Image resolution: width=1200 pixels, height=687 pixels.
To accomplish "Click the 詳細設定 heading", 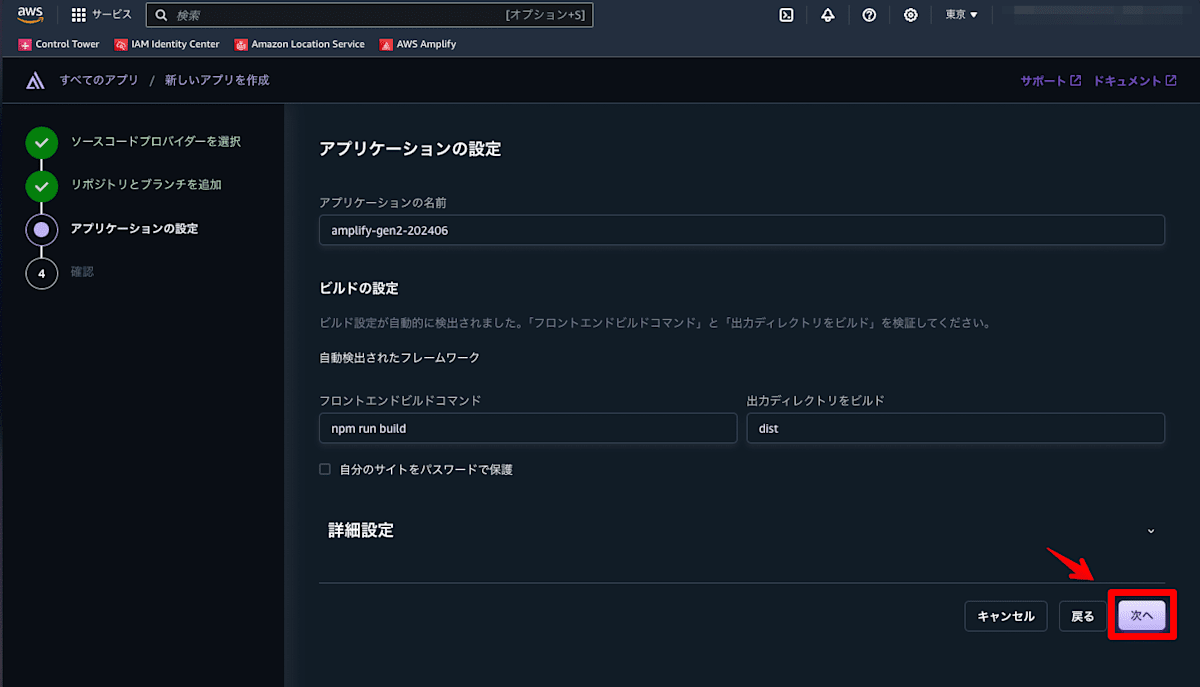I will click(361, 531).
